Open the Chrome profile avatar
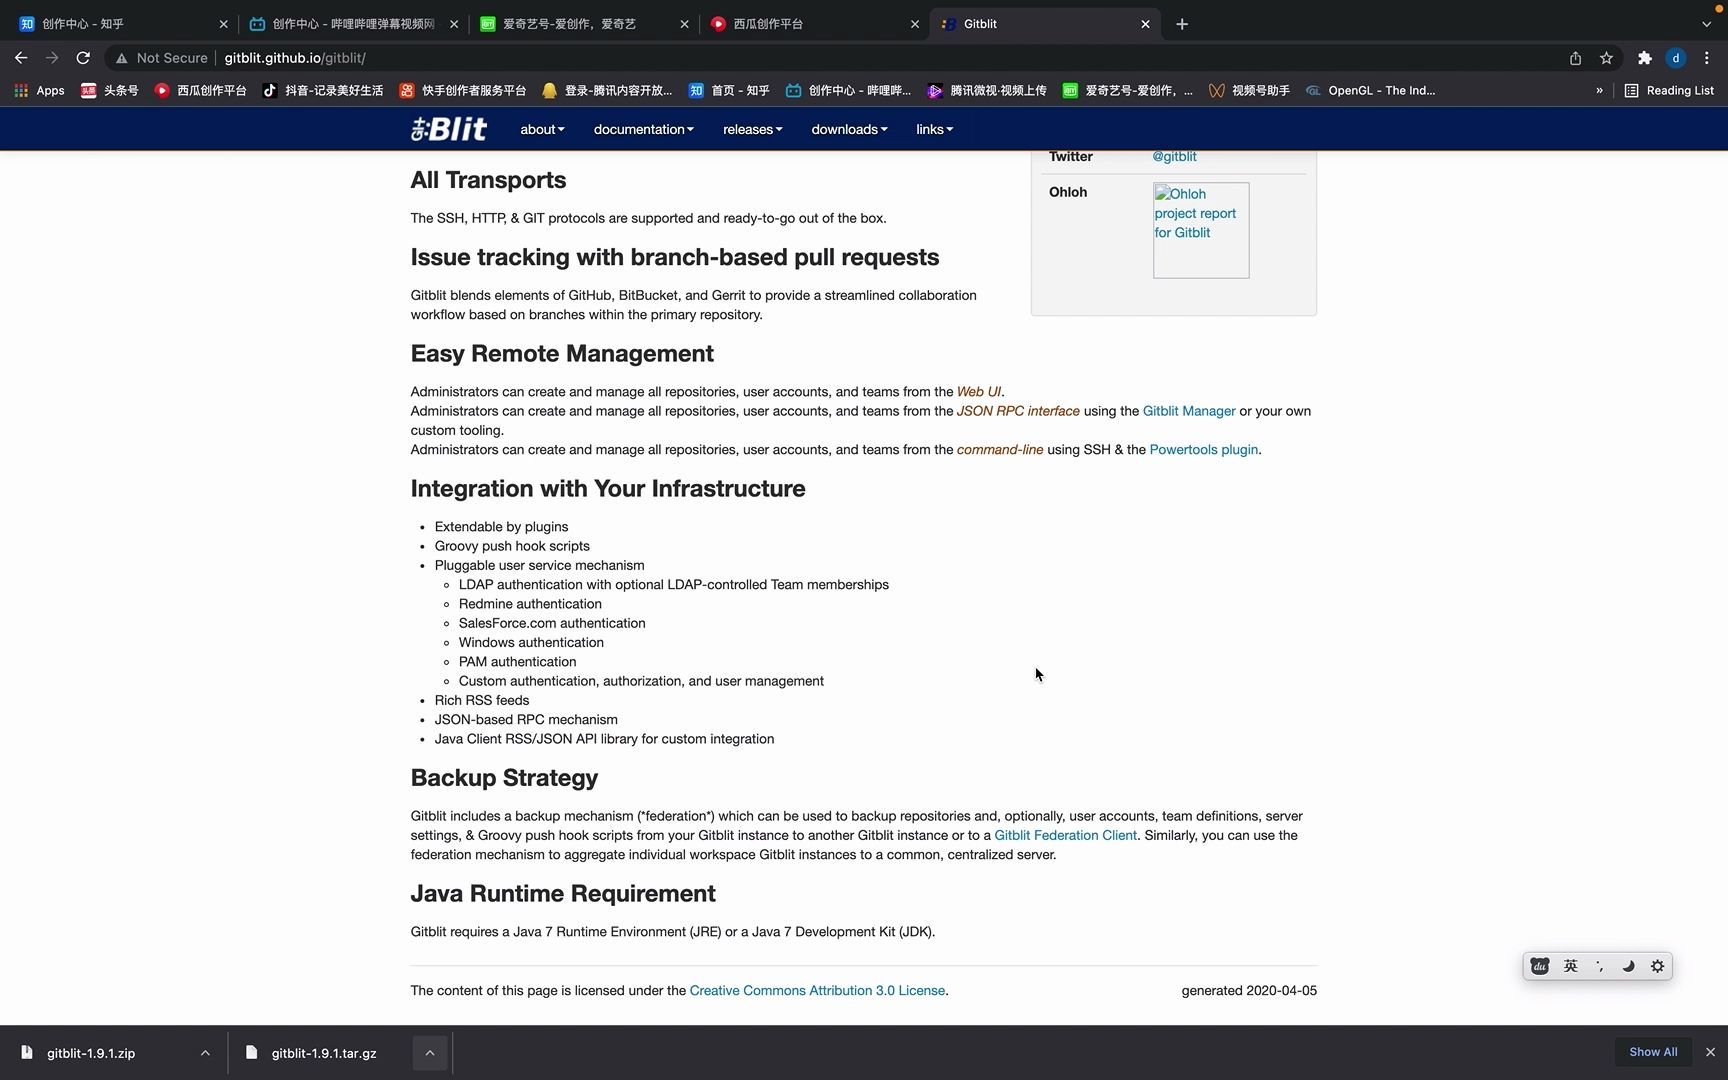Image resolution: width=1728 pixels, height=1080 pixels. pos(1676,58)
